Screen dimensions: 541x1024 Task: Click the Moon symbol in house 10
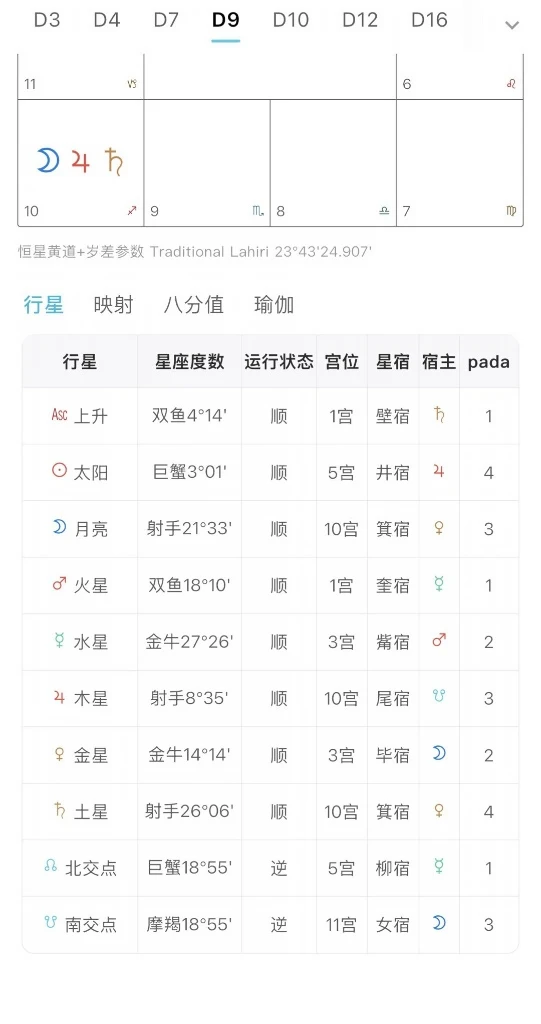(x=48, y=161)
